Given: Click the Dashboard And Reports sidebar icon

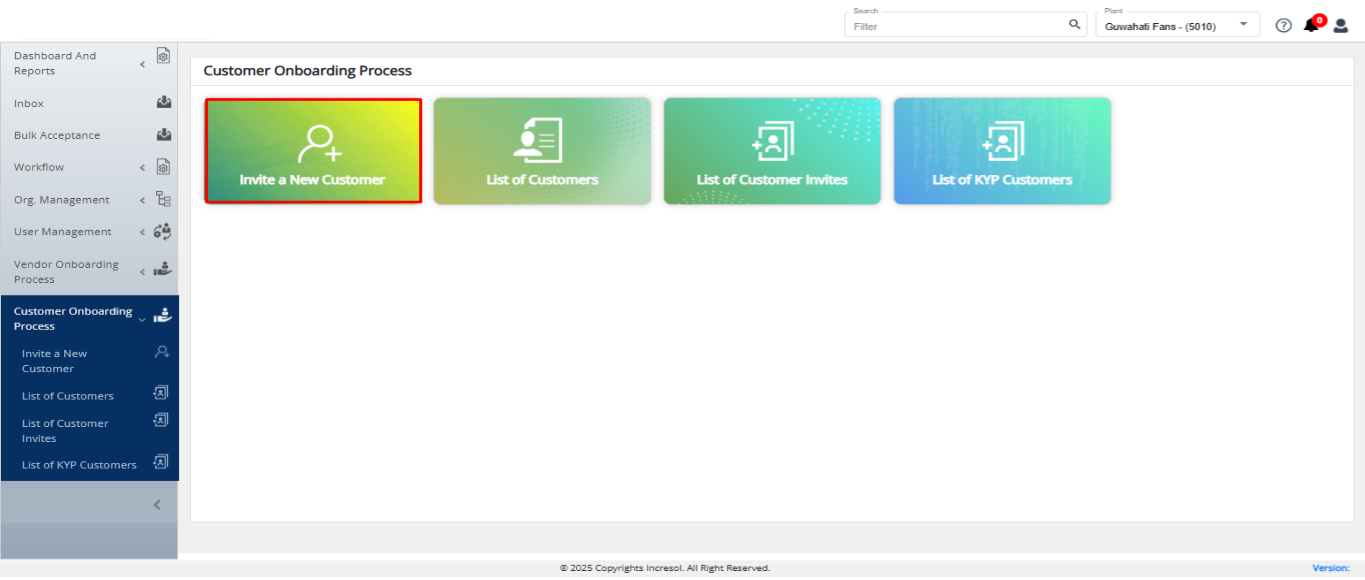Looking at the screenshot, I should (x=163, y=56).
